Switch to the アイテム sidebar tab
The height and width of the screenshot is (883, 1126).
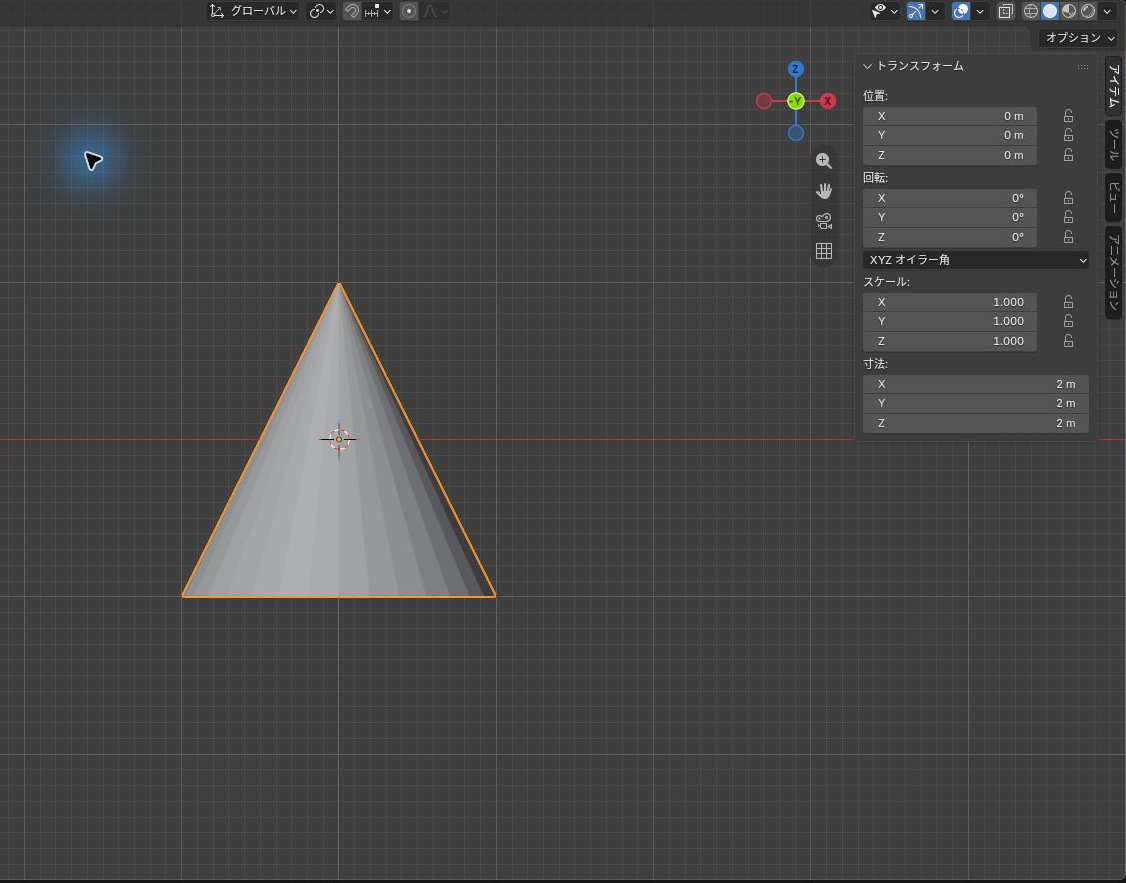(x=1114, y=85)
